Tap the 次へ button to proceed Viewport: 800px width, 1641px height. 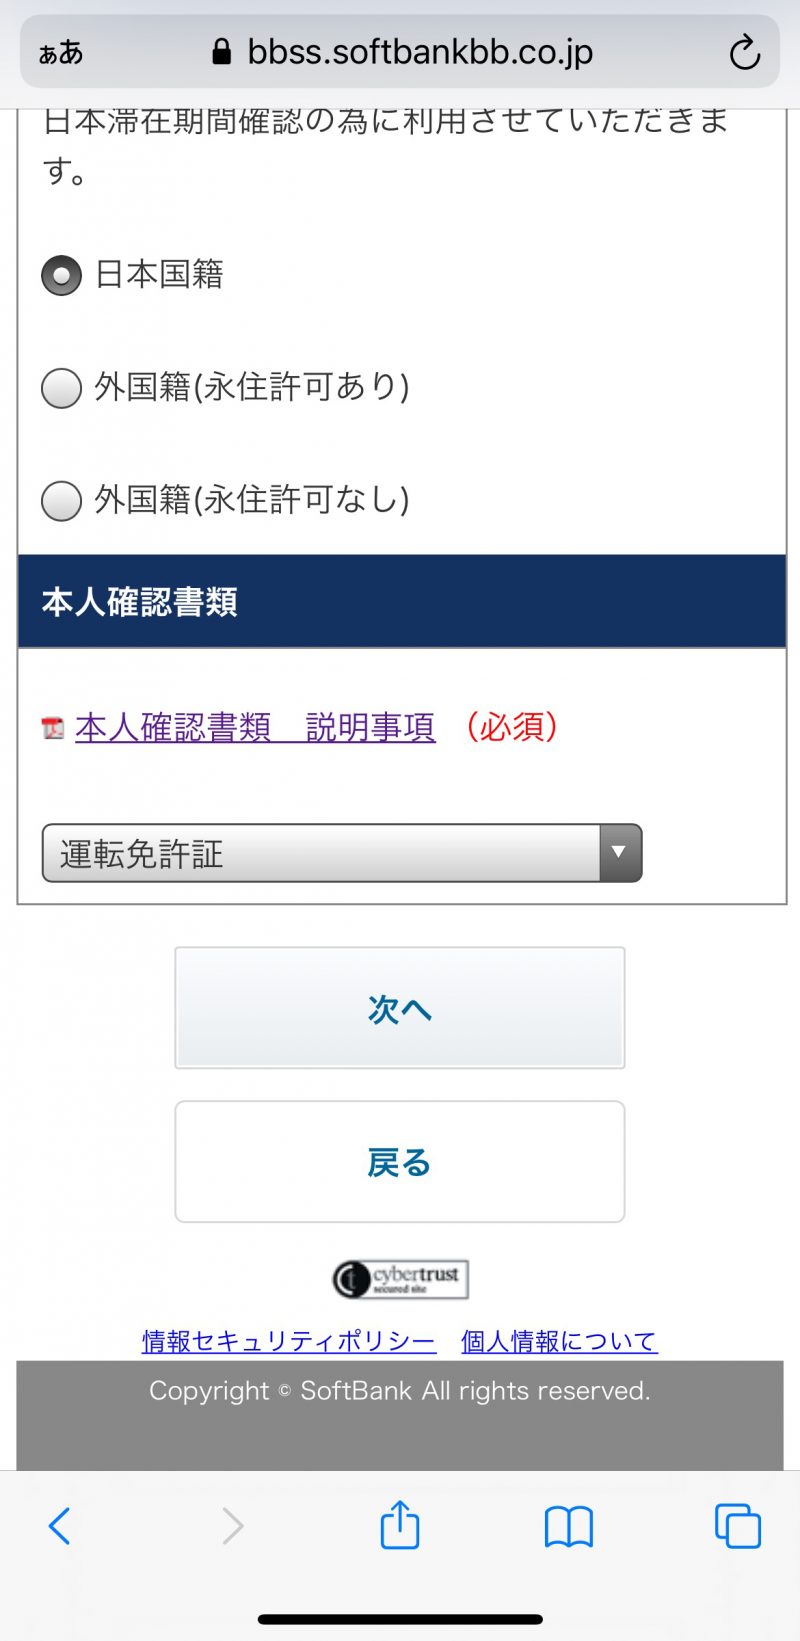click(x=399, y=1007)
